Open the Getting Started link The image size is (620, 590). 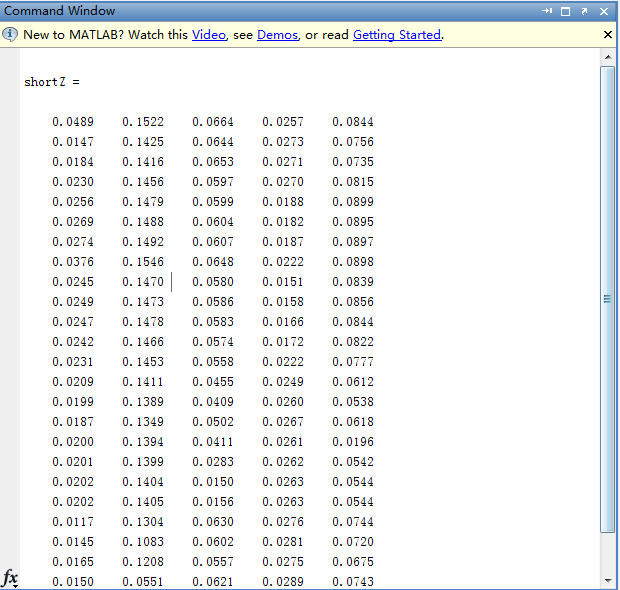(x=397, y=35)
